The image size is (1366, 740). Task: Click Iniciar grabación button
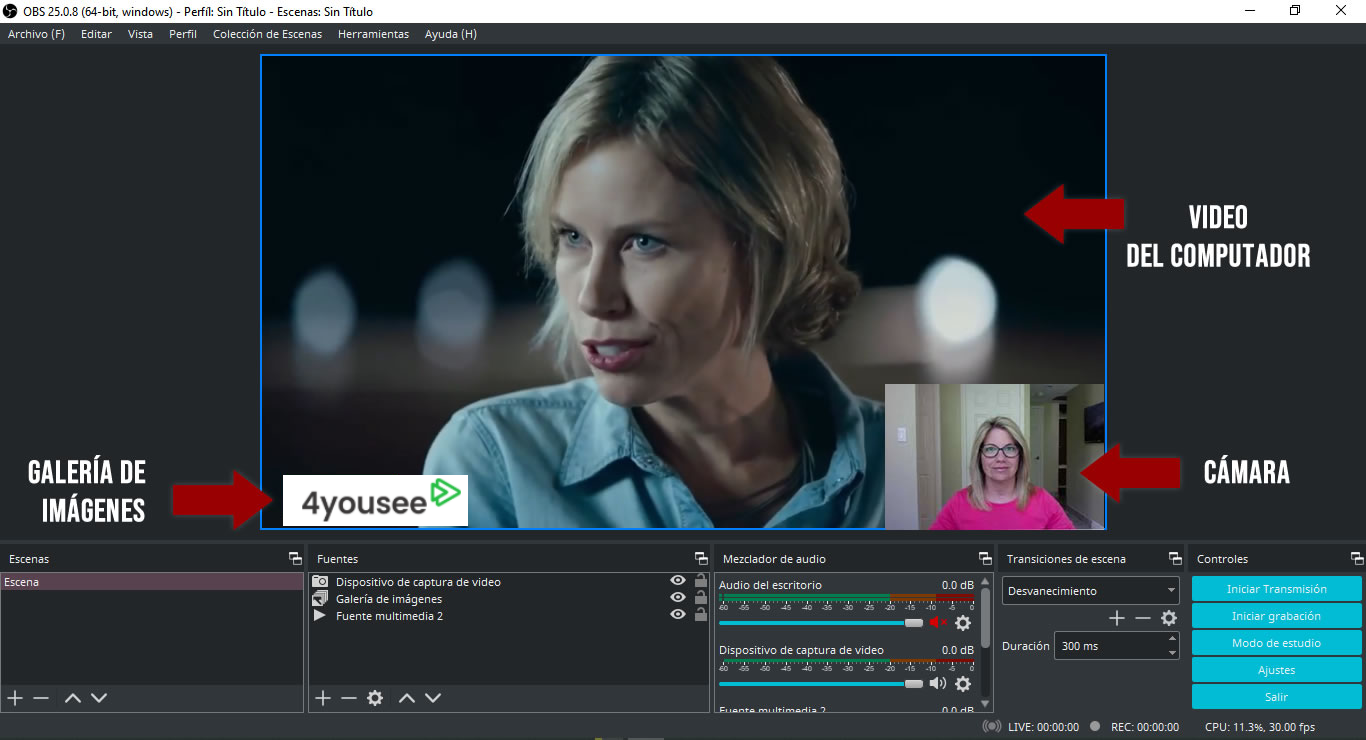tap(1277, 616)
